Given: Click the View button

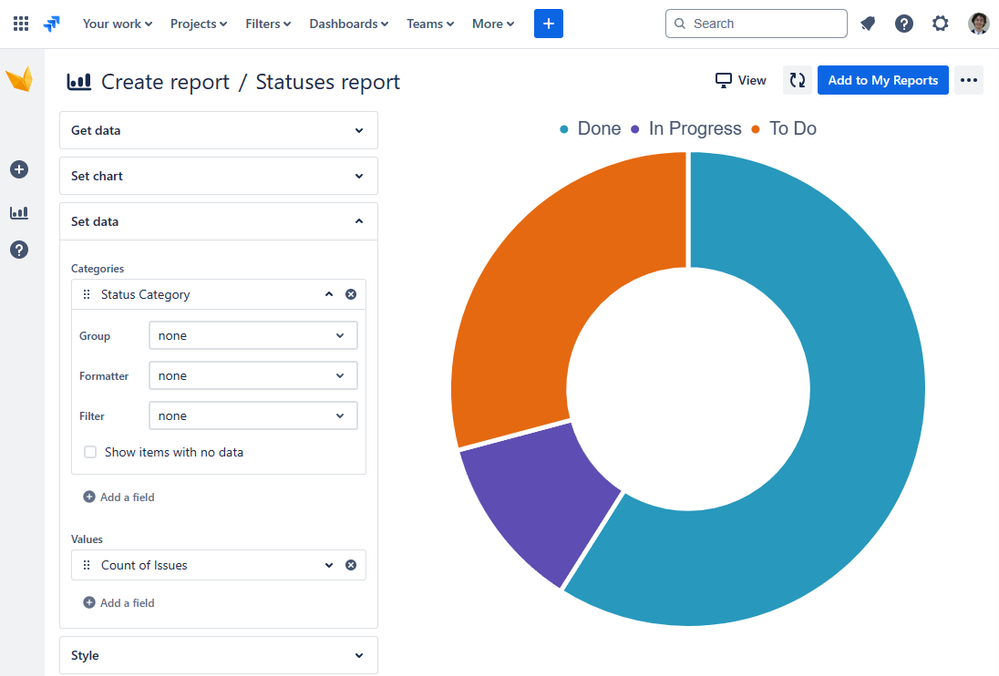Looking at the screenshot, I should pyautogui.click(x=740, y=80).
